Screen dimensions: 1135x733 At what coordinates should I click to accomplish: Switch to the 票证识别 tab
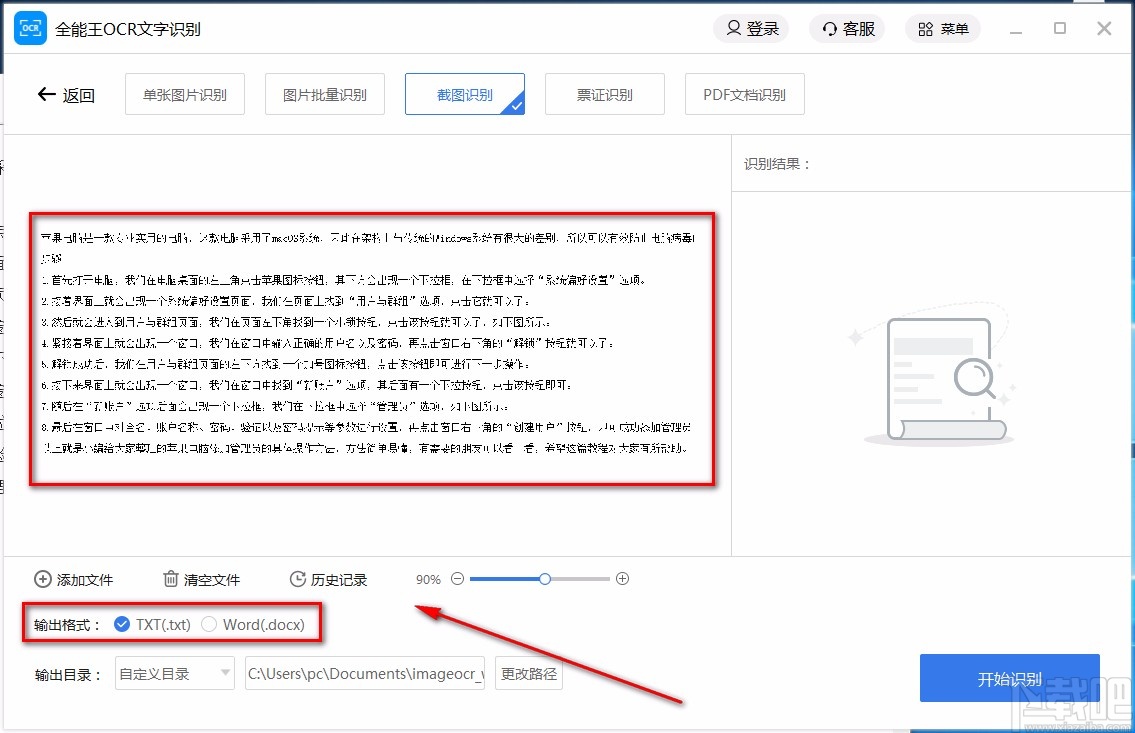[x=604, y=93]
